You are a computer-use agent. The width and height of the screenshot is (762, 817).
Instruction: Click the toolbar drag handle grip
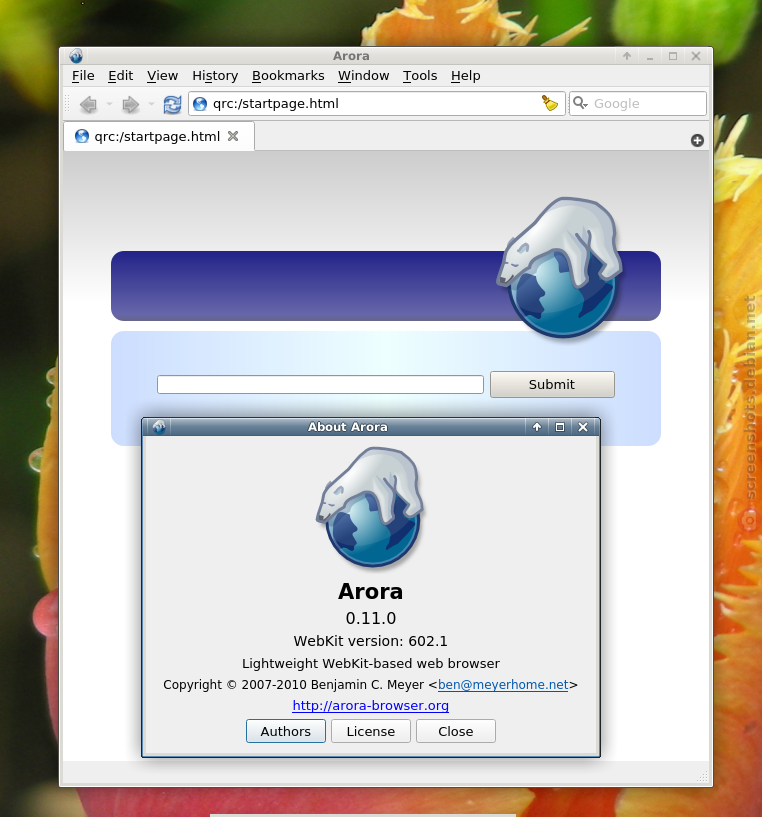tap(67, 104)
